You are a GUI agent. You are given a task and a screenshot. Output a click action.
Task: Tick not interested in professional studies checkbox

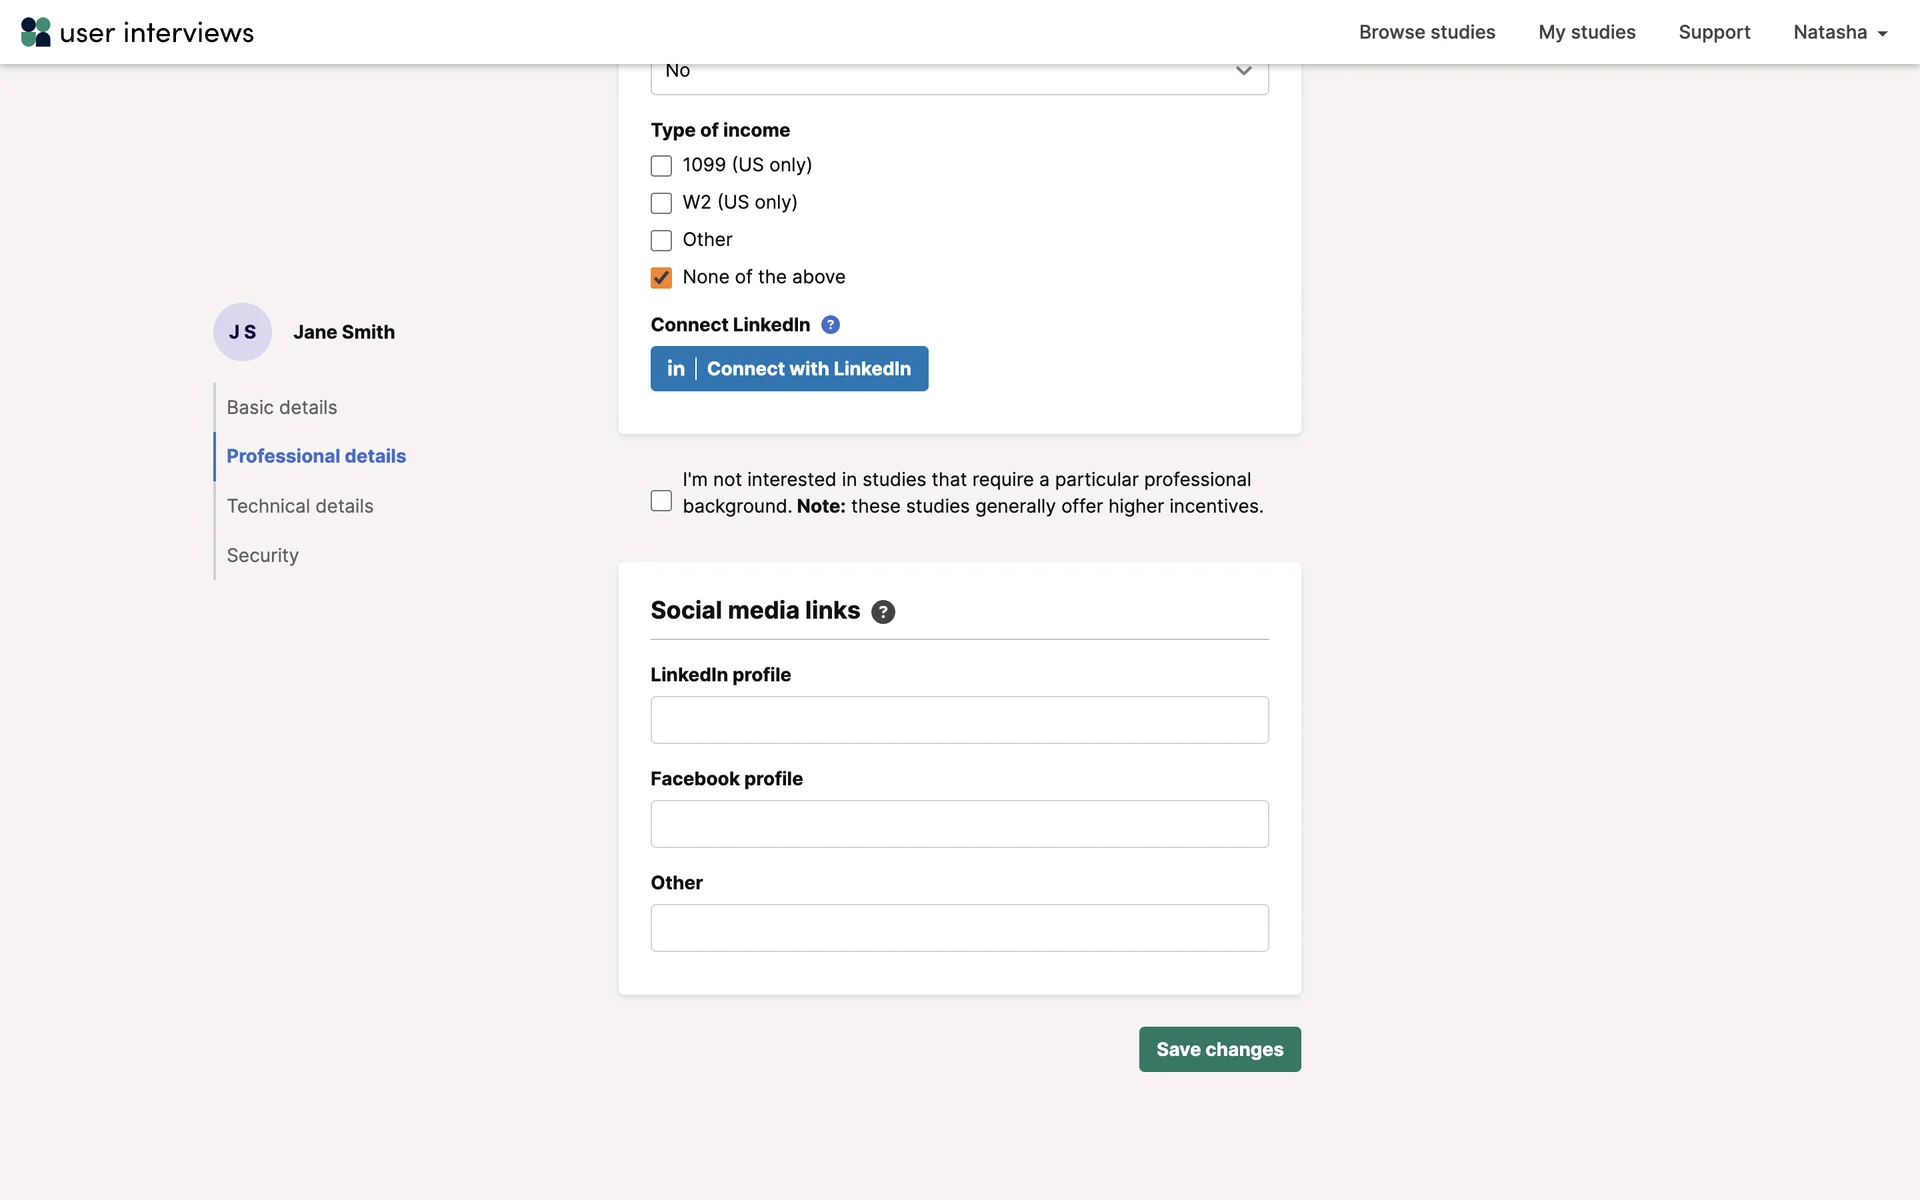661,501
